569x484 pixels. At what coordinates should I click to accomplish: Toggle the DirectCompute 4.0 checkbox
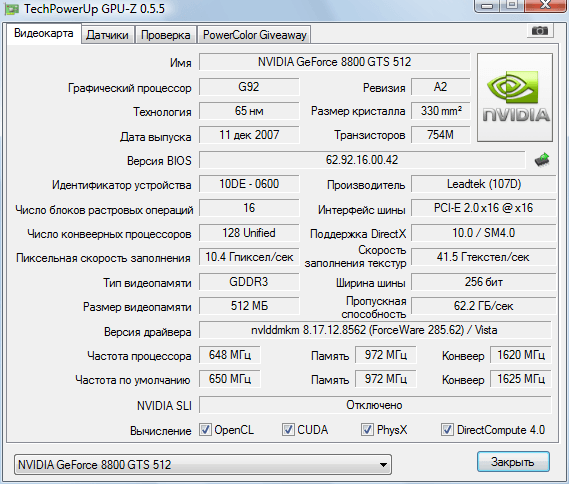447,430
